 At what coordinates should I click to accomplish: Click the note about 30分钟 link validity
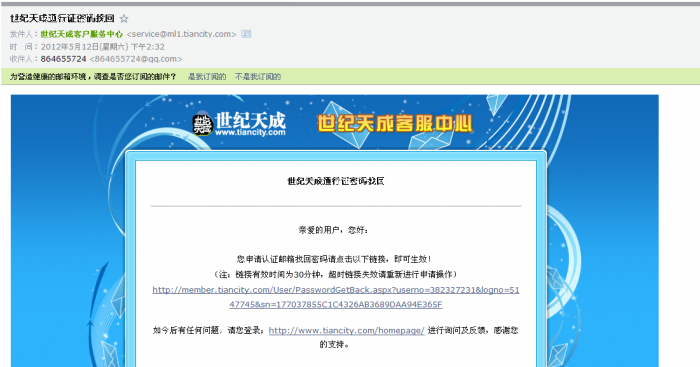click(x=335, y=274)
